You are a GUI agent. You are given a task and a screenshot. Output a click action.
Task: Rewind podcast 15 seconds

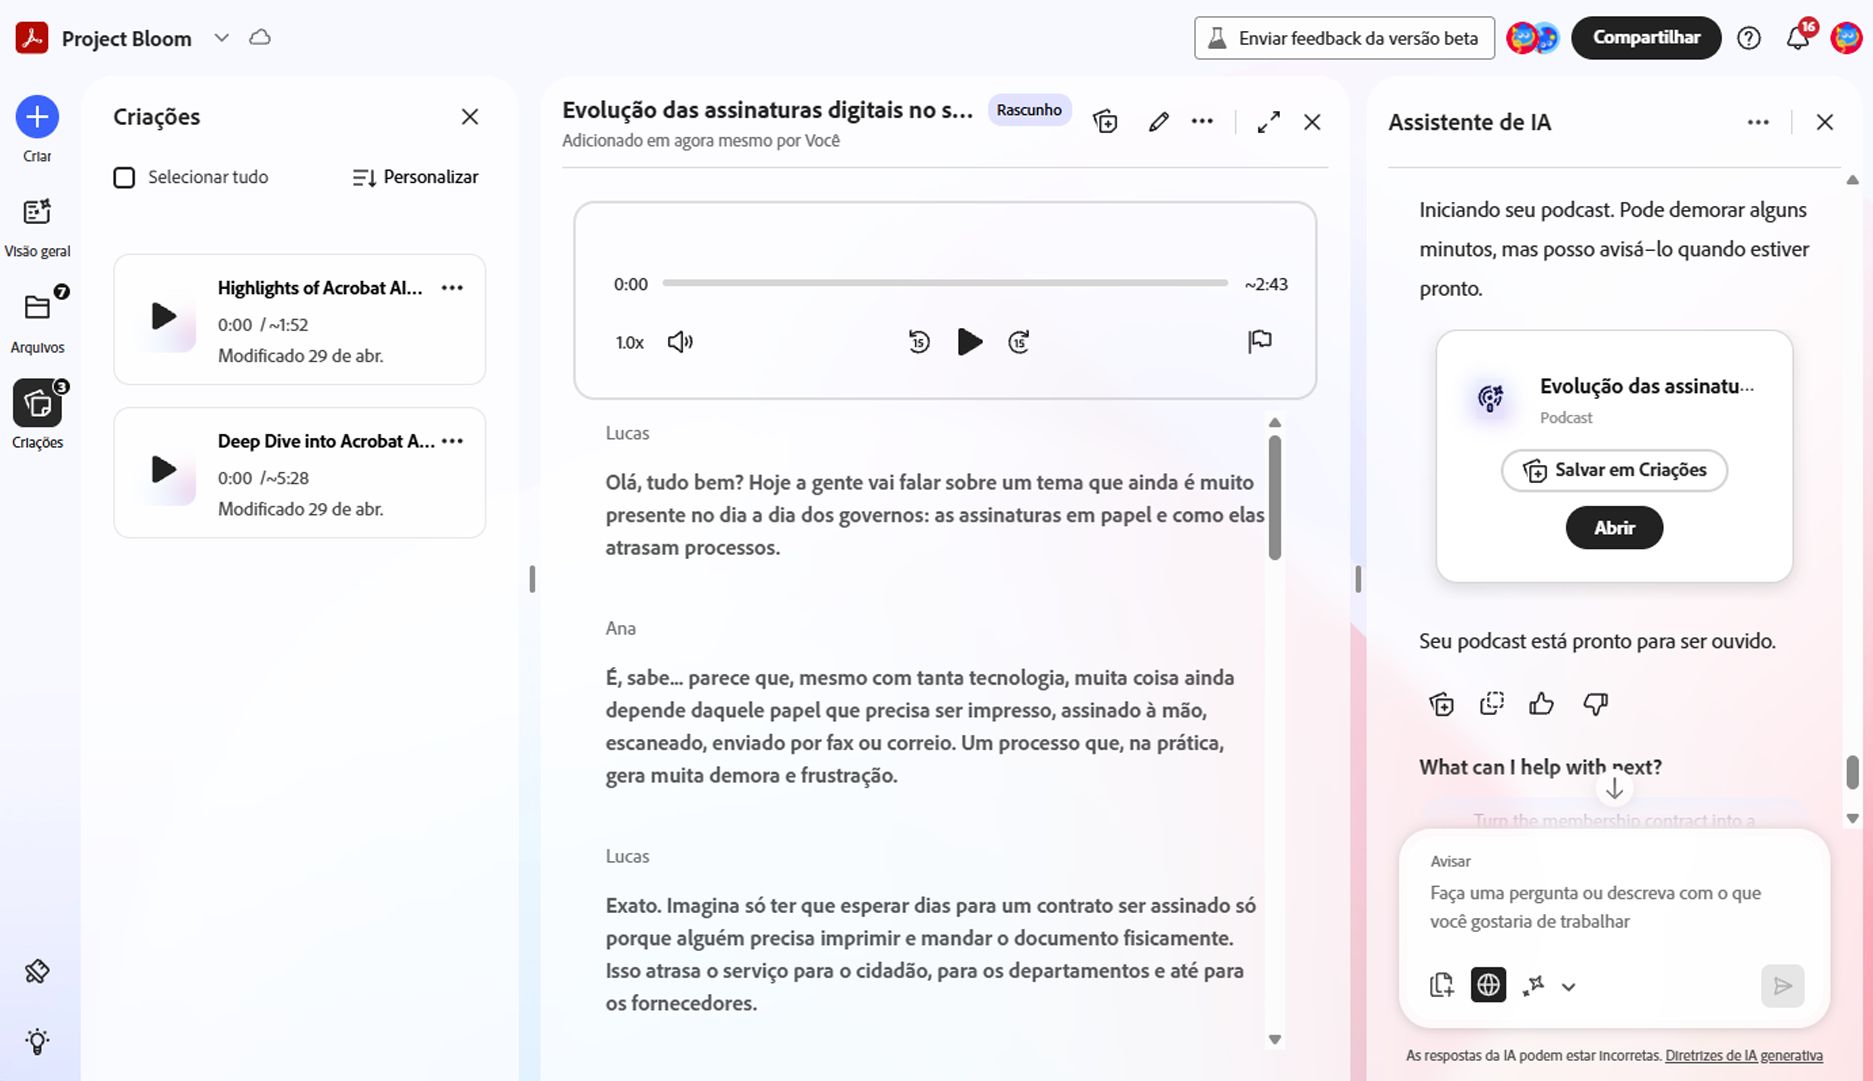pos(919,342)
